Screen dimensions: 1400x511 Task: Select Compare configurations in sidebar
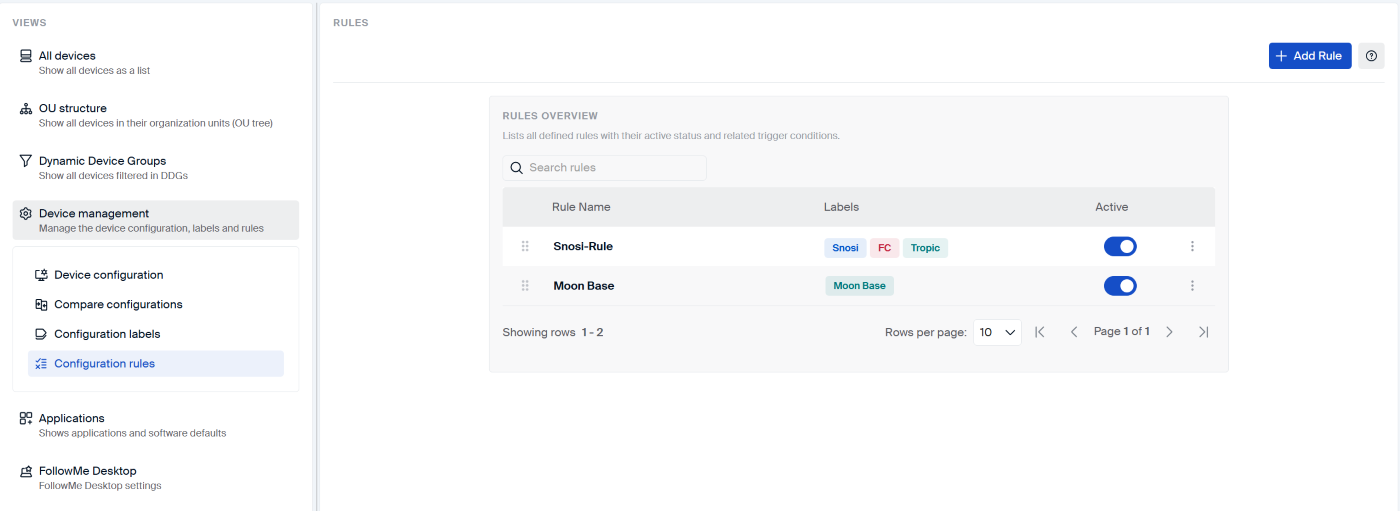click(118, 304)
